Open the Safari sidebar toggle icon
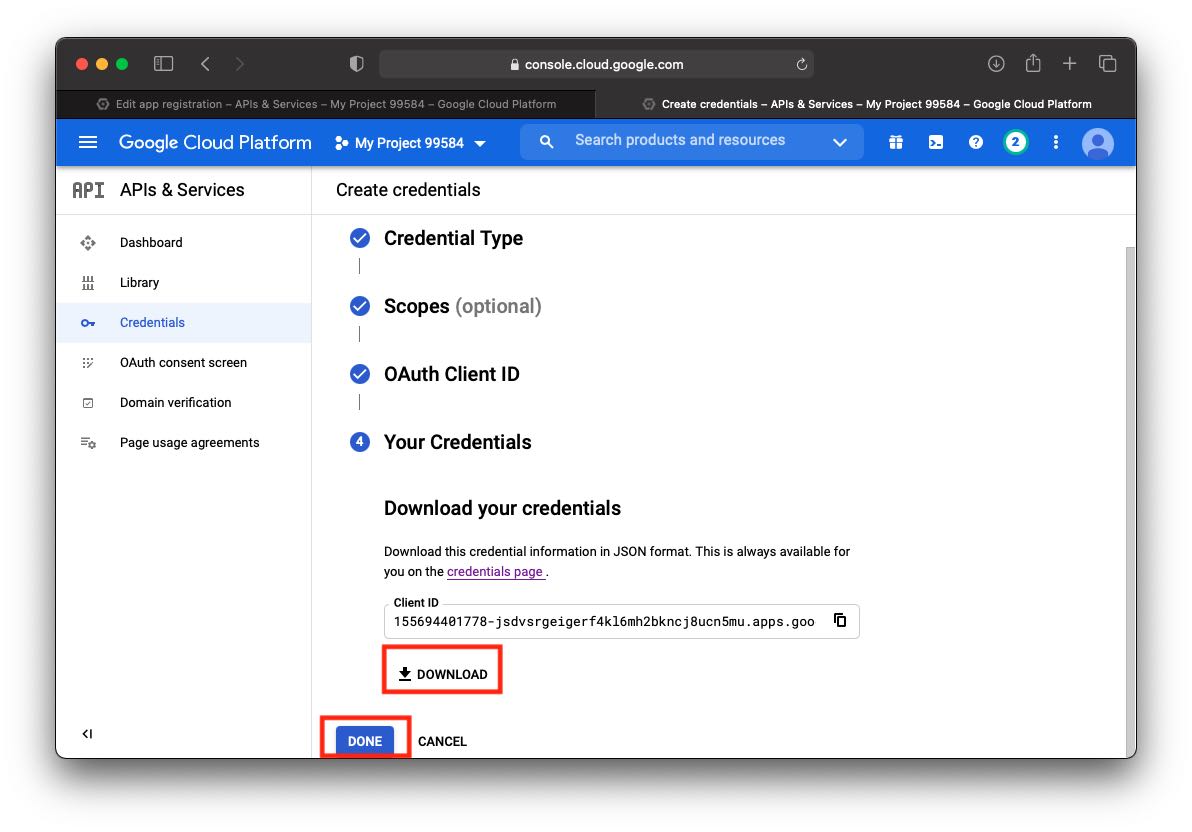The image size is (1192, 832). [x=163, y=64]
